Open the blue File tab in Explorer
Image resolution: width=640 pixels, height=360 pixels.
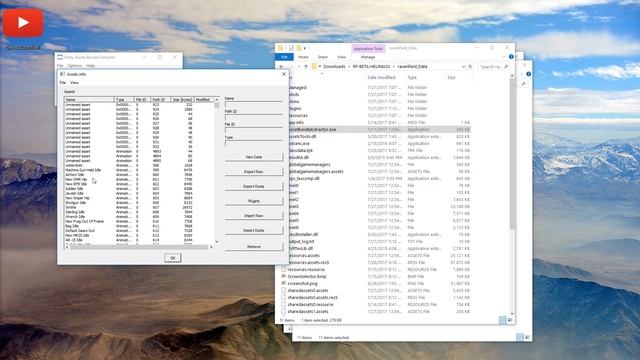pos(284,57)
